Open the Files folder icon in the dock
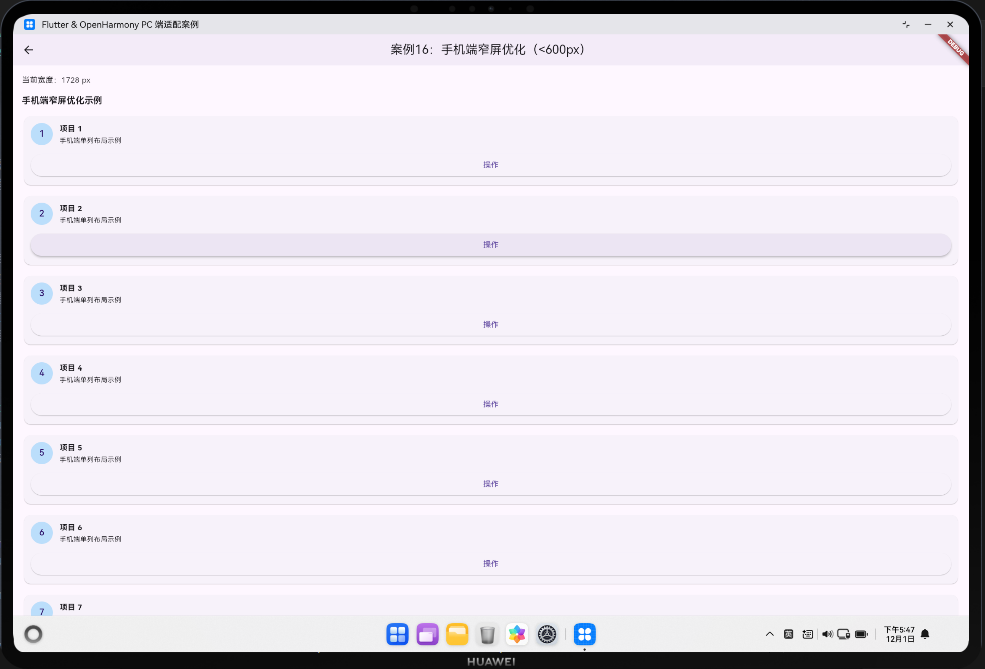Image resolution: width=985 pixels, height=669 pixels. (457, 634)
